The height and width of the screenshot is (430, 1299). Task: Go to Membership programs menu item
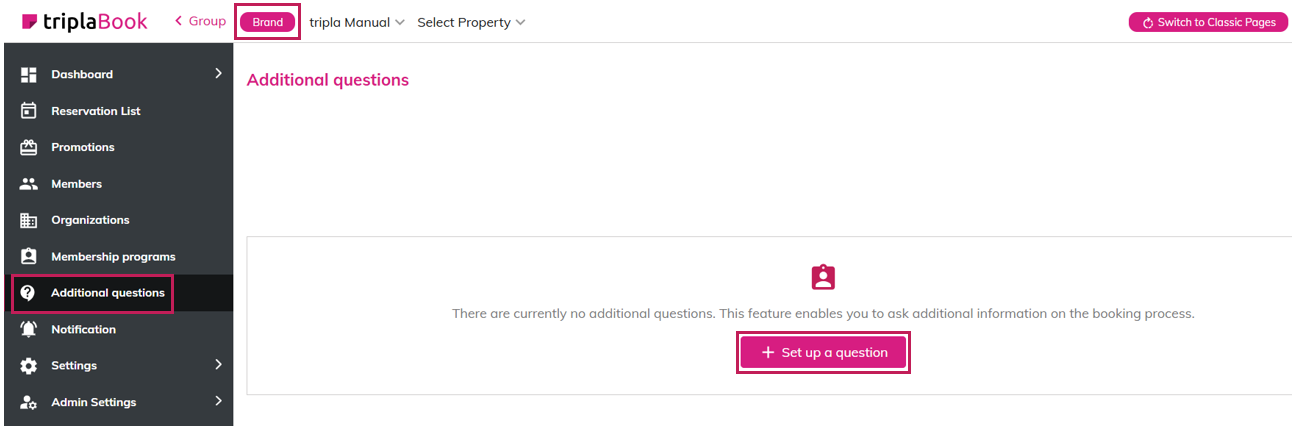pos(113,257)
